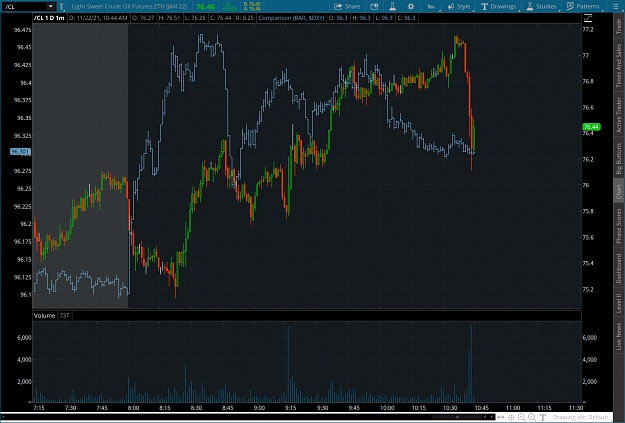
Task: Click the crosshair pointer icon
Action: [511, 417]
